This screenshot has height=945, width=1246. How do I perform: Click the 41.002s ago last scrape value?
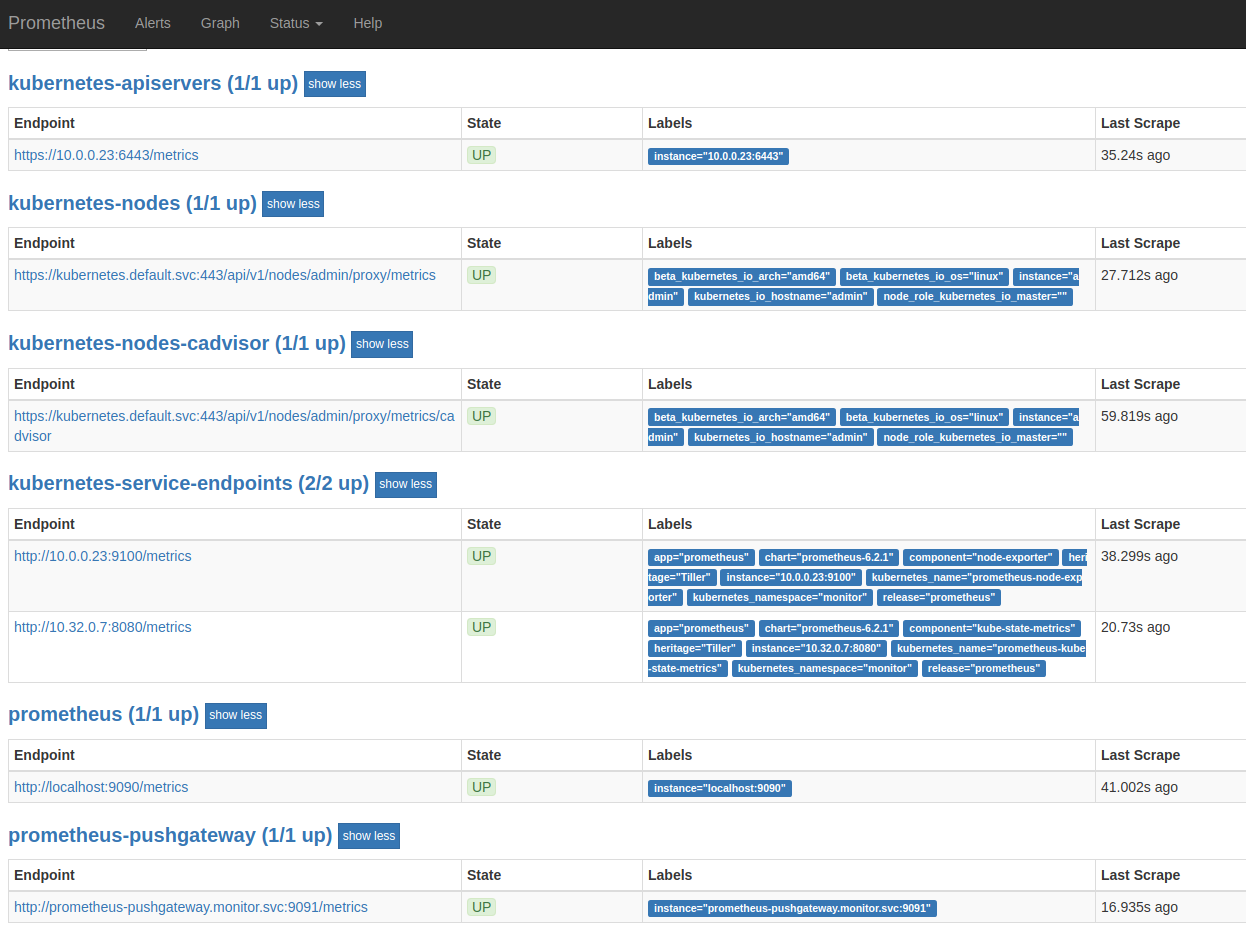point(1139,787)
